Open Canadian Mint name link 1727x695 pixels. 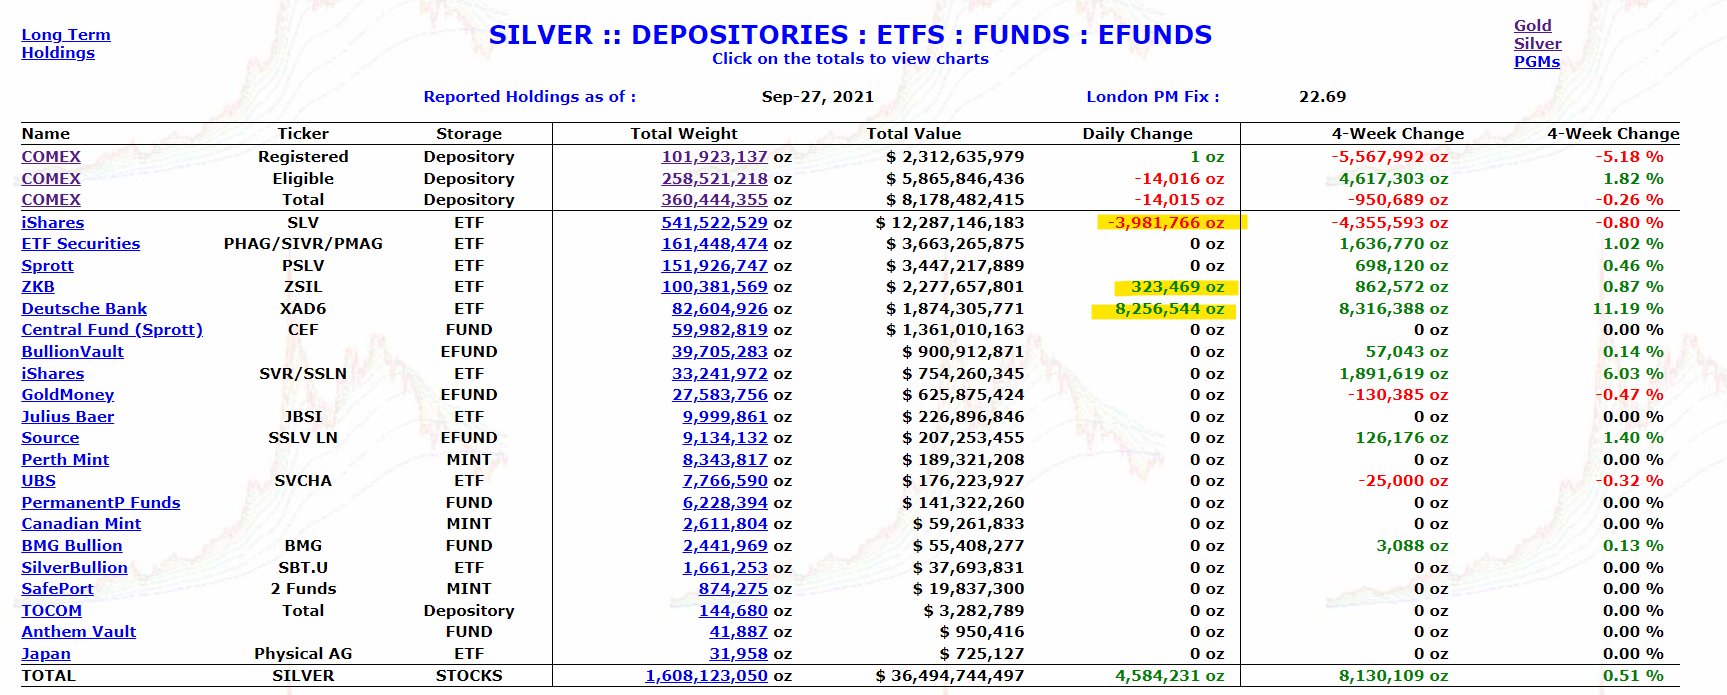[81, 524]
